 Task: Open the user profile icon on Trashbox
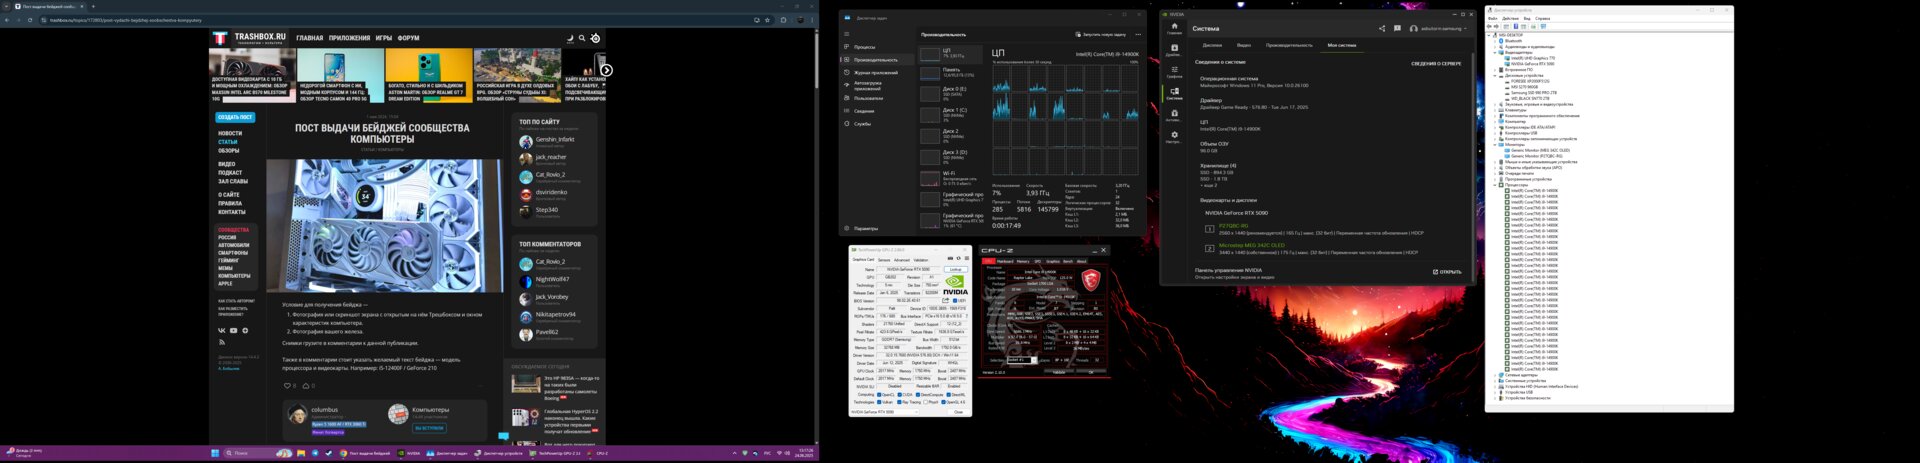pos(595,39)
